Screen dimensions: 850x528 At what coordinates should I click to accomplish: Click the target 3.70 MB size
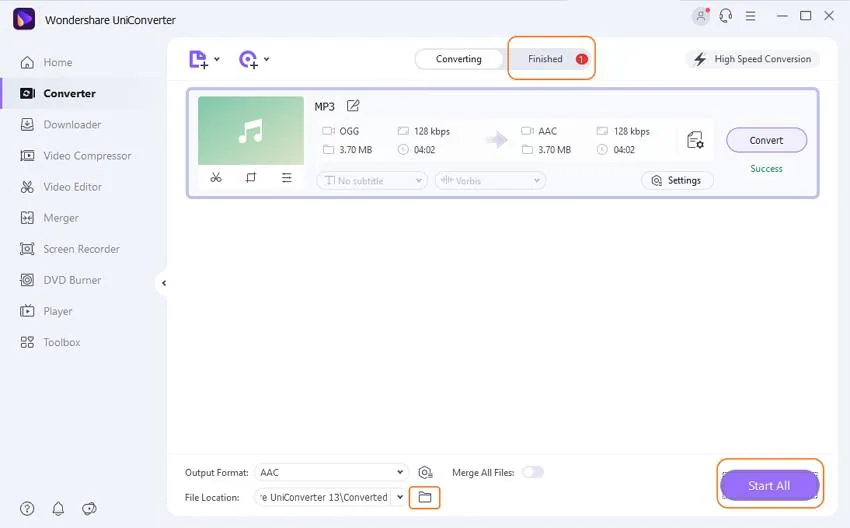(x=554, y=150)
